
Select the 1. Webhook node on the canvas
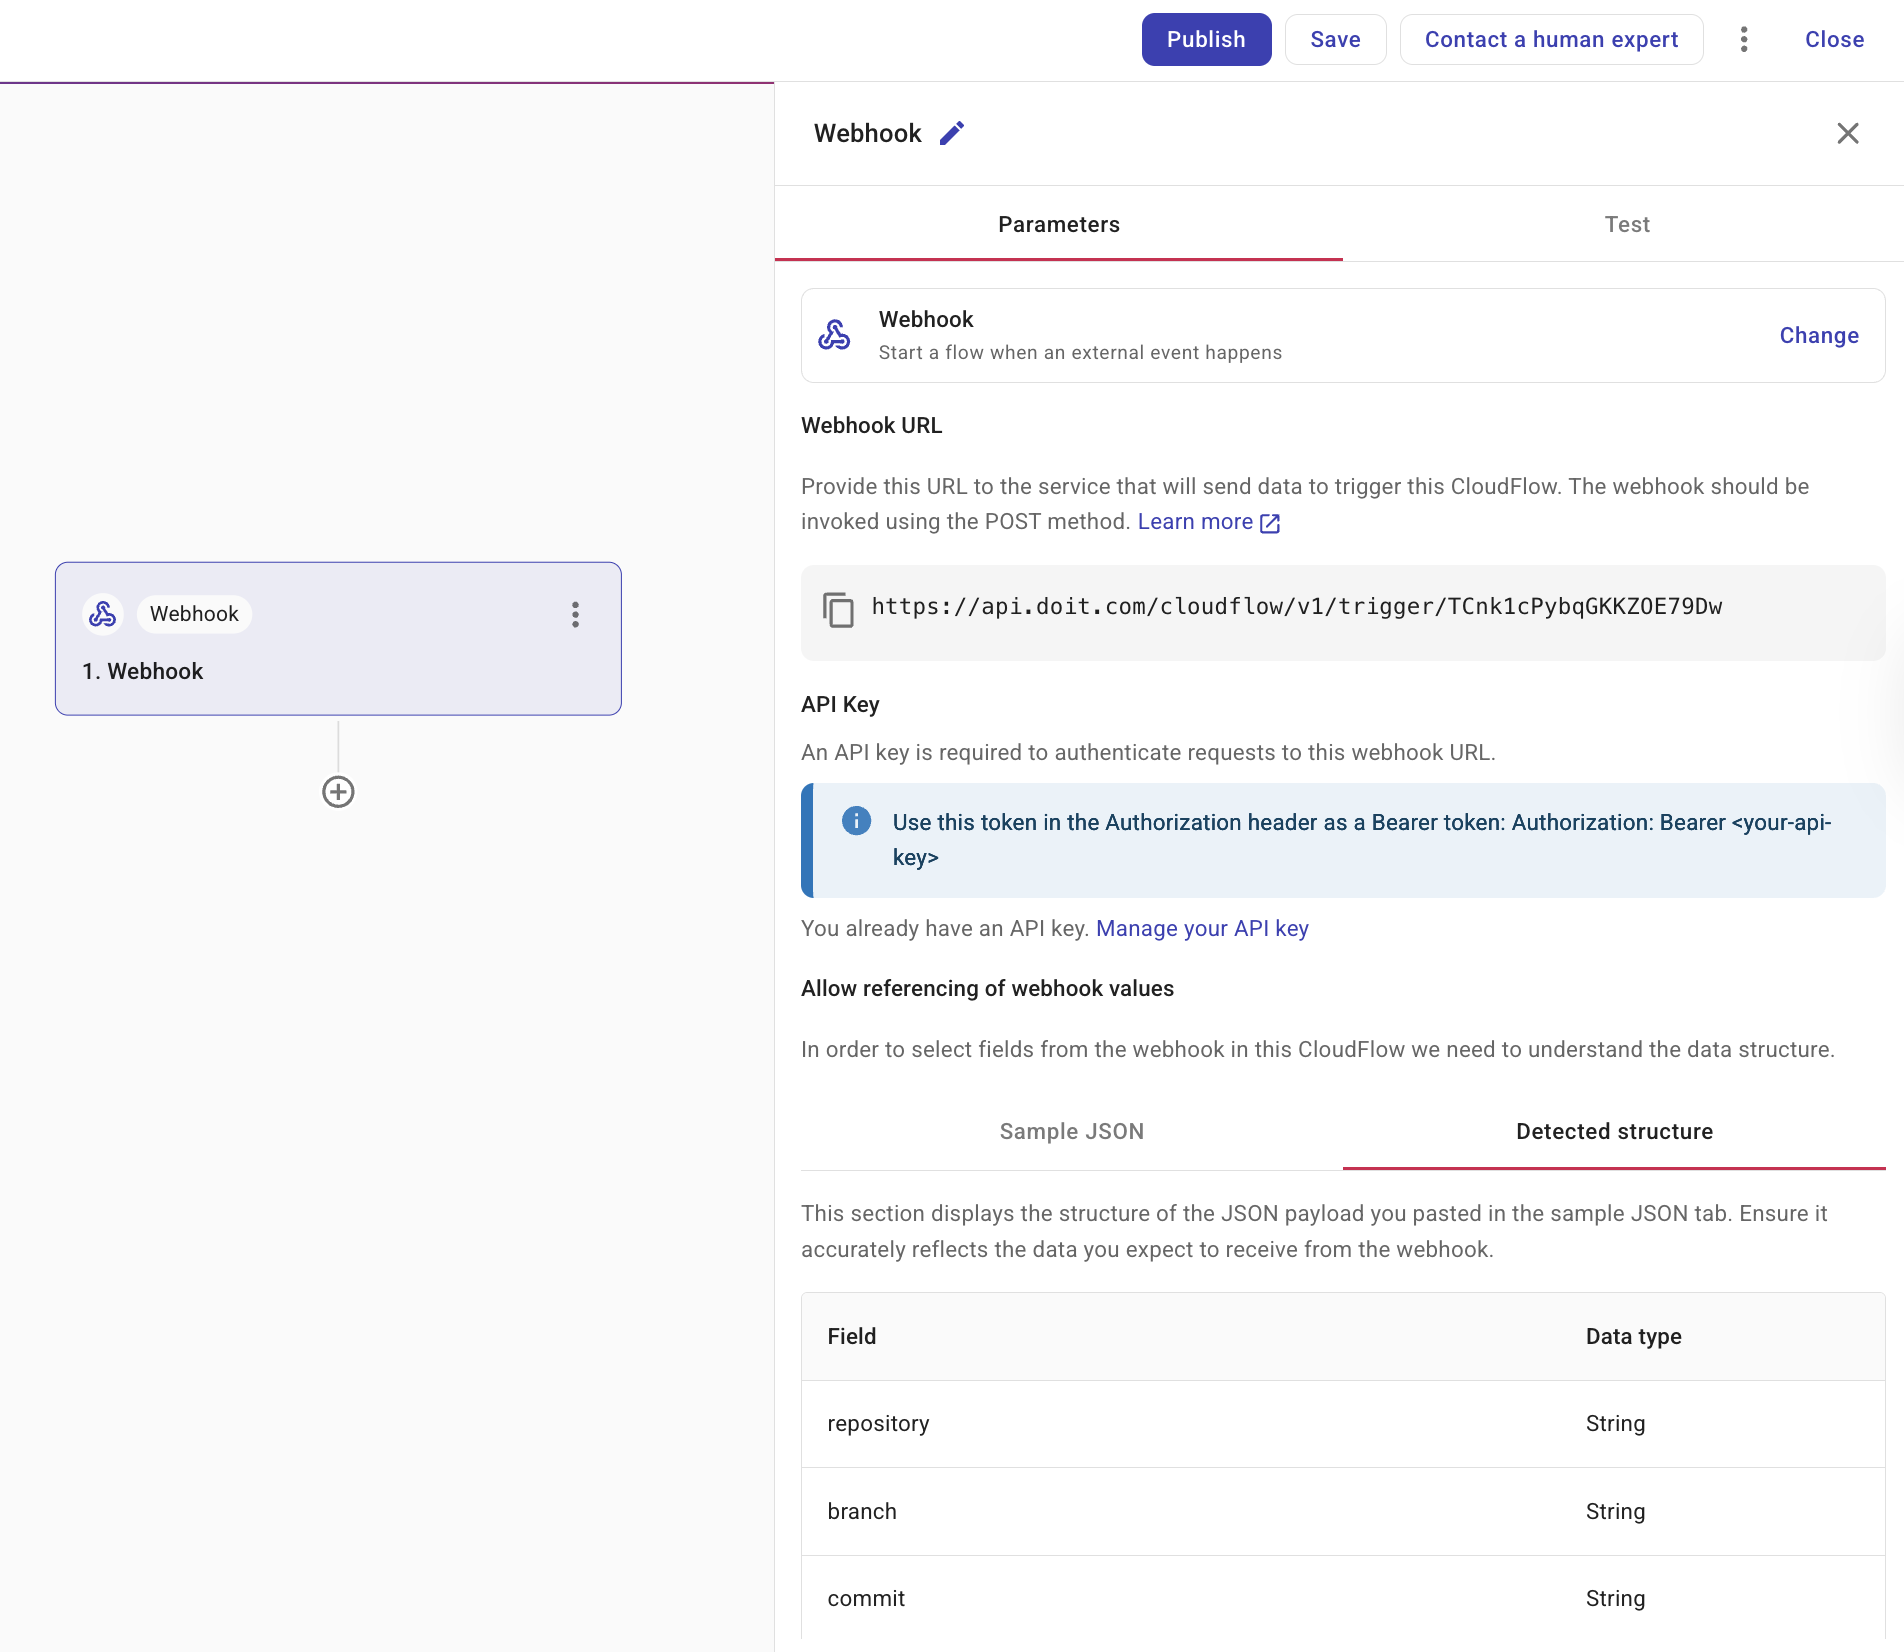tap(338, 640)
